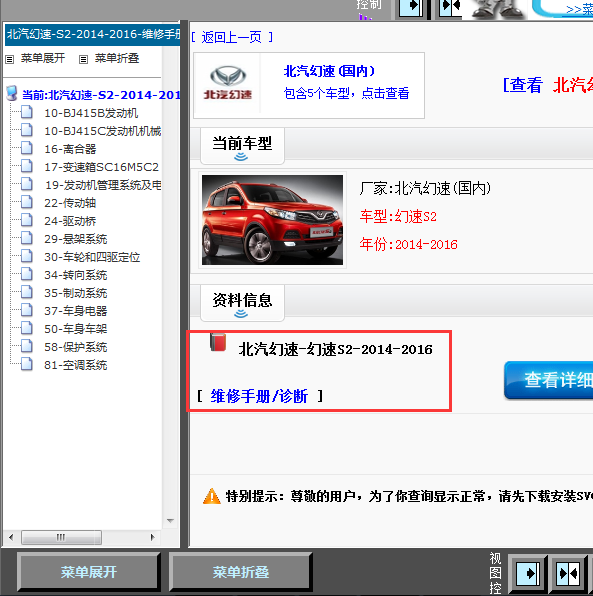Screen dimensions: 593x596
Task: Click 包含5个车型，点击查看 link
Action: pos(346,93)
